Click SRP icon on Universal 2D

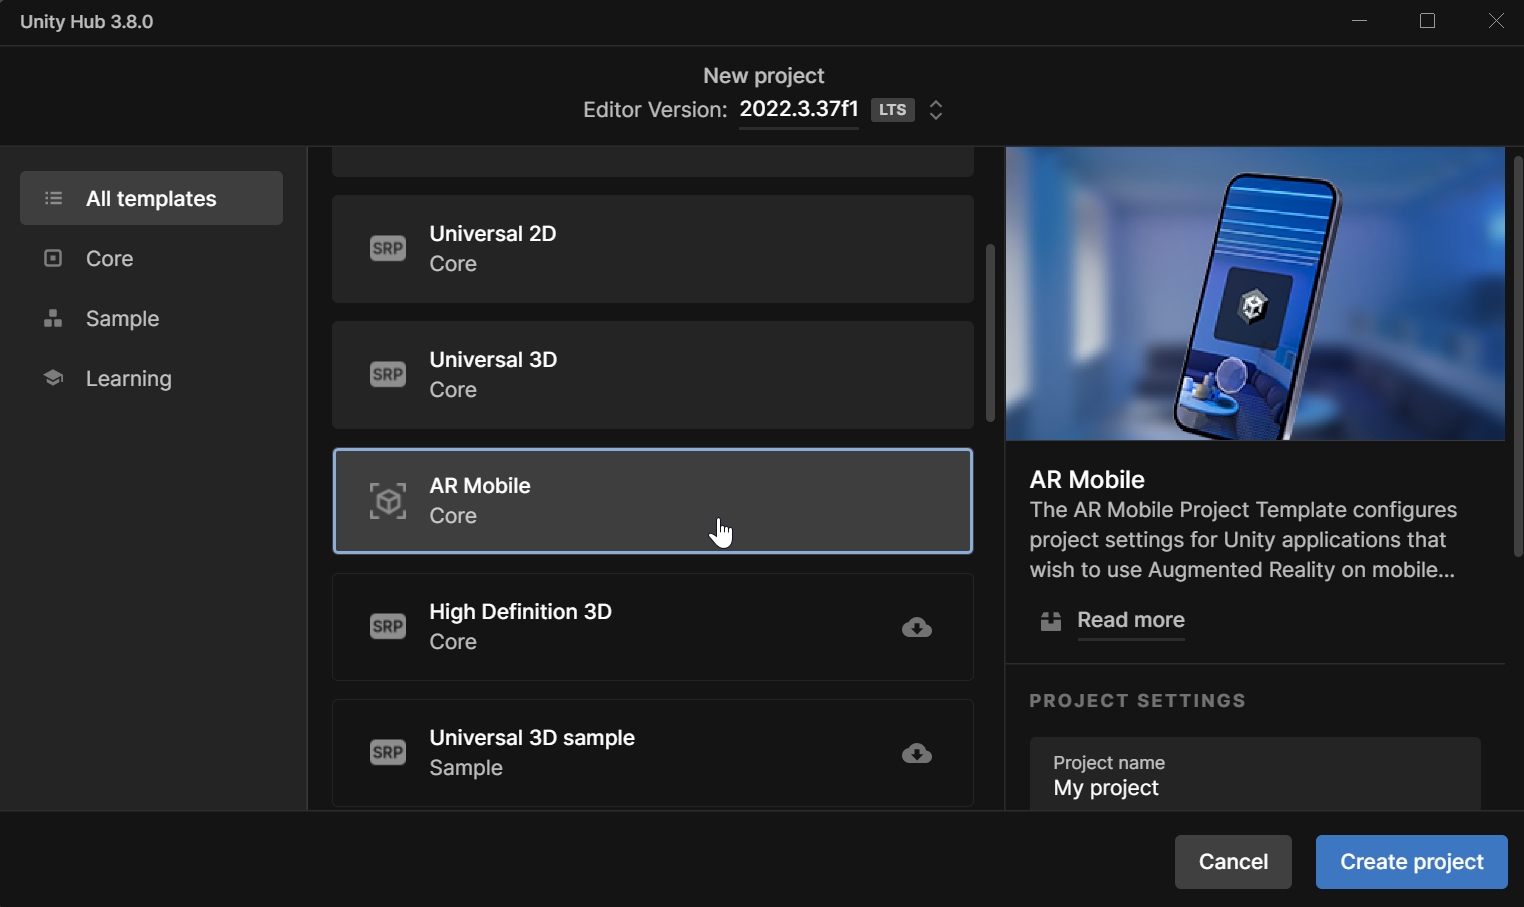[x=388, y=248]
